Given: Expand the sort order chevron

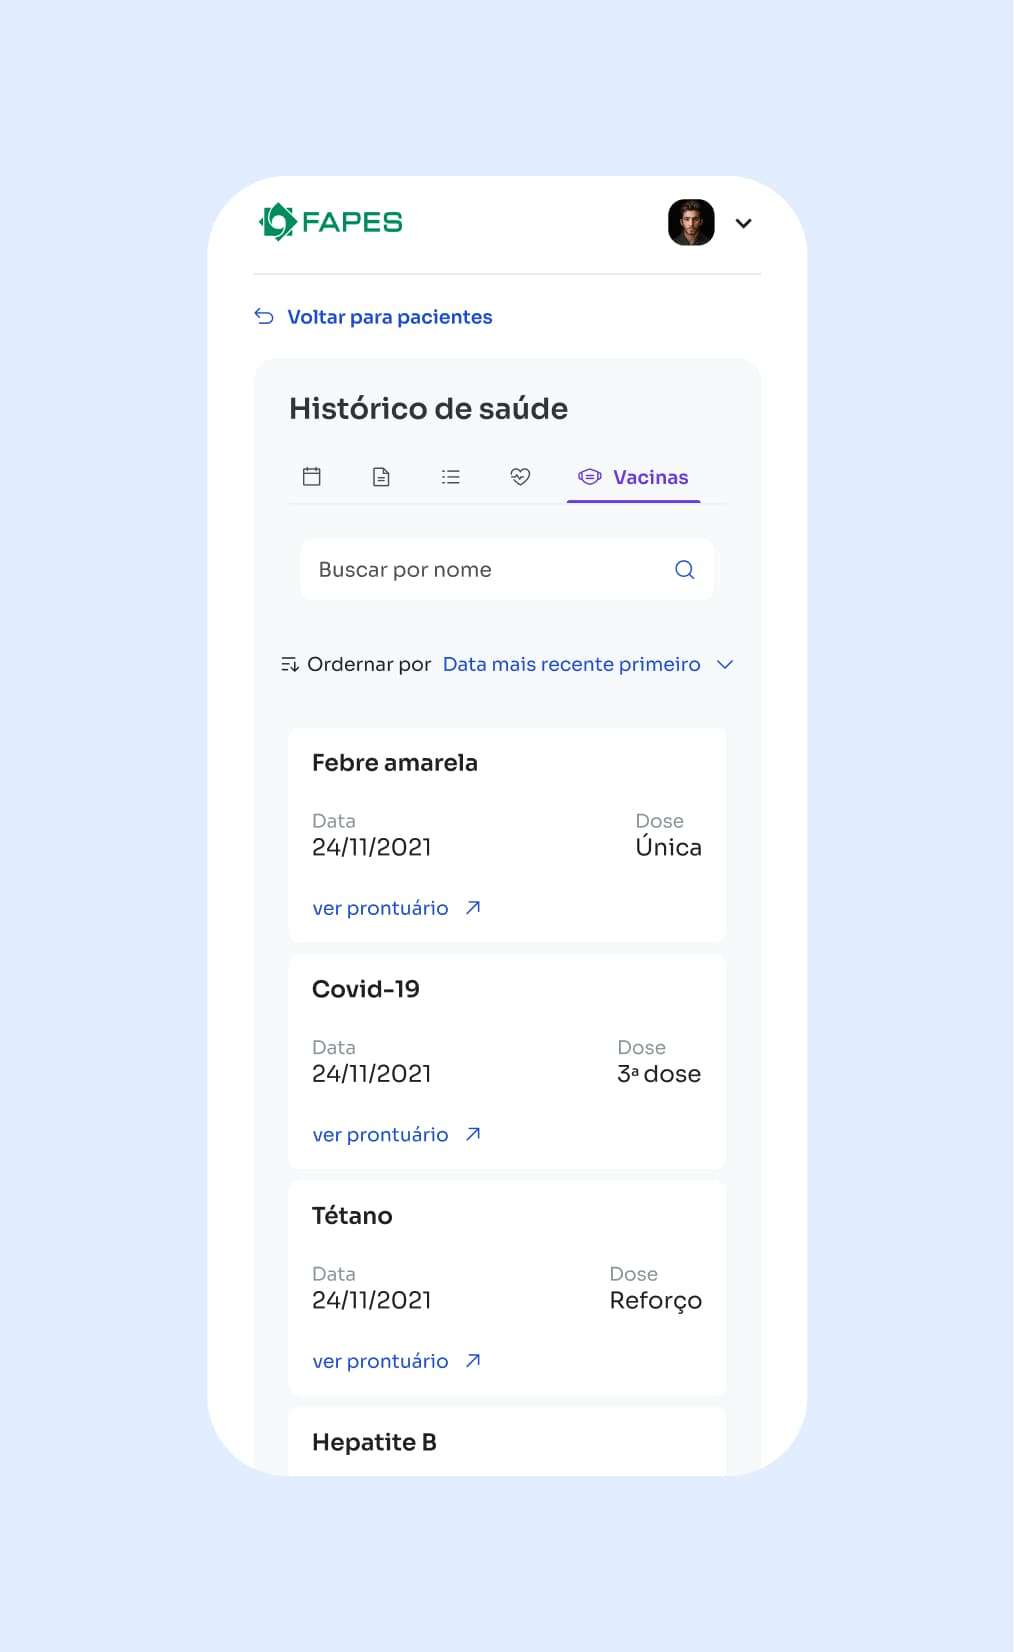Looking at the screenshot, I should tap(726, 665).
